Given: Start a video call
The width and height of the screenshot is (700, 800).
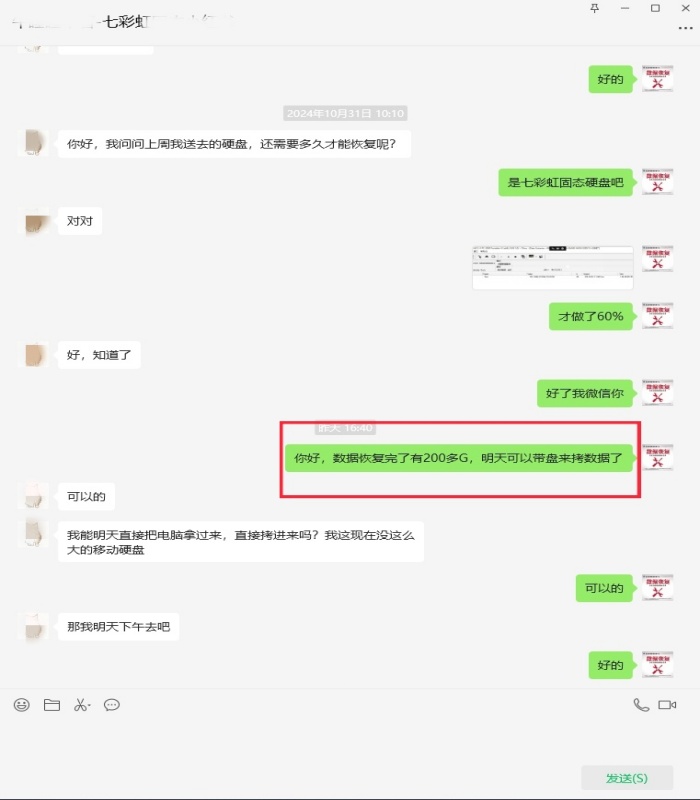Looking at the screenshot, I should tap(667, 705).
